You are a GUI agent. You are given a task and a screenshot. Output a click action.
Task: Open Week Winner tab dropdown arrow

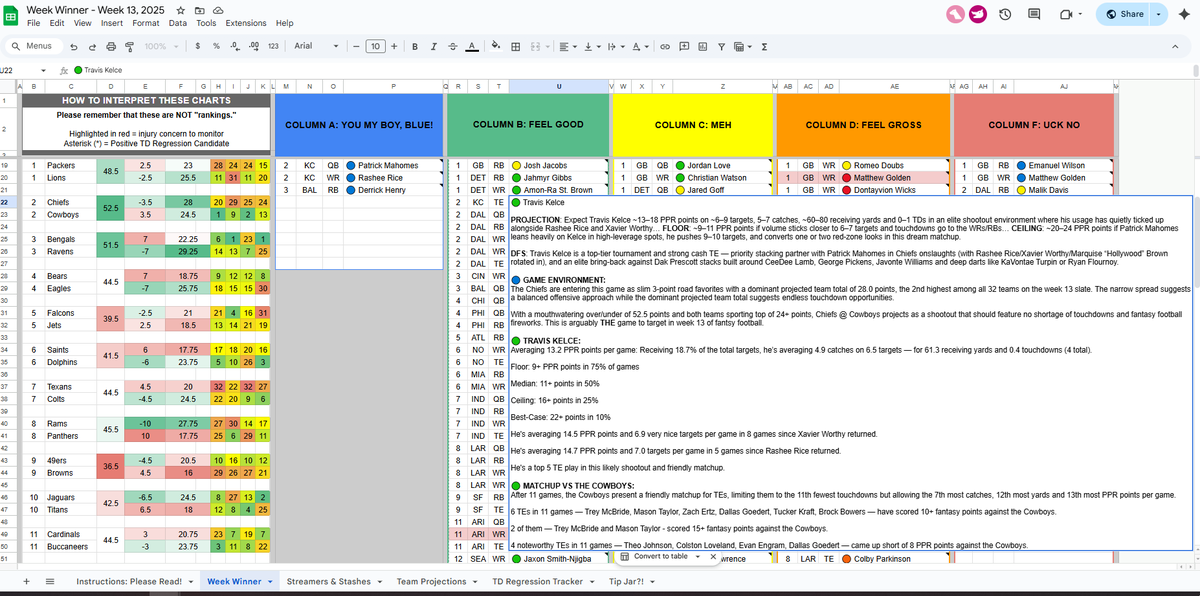point(271,582)
